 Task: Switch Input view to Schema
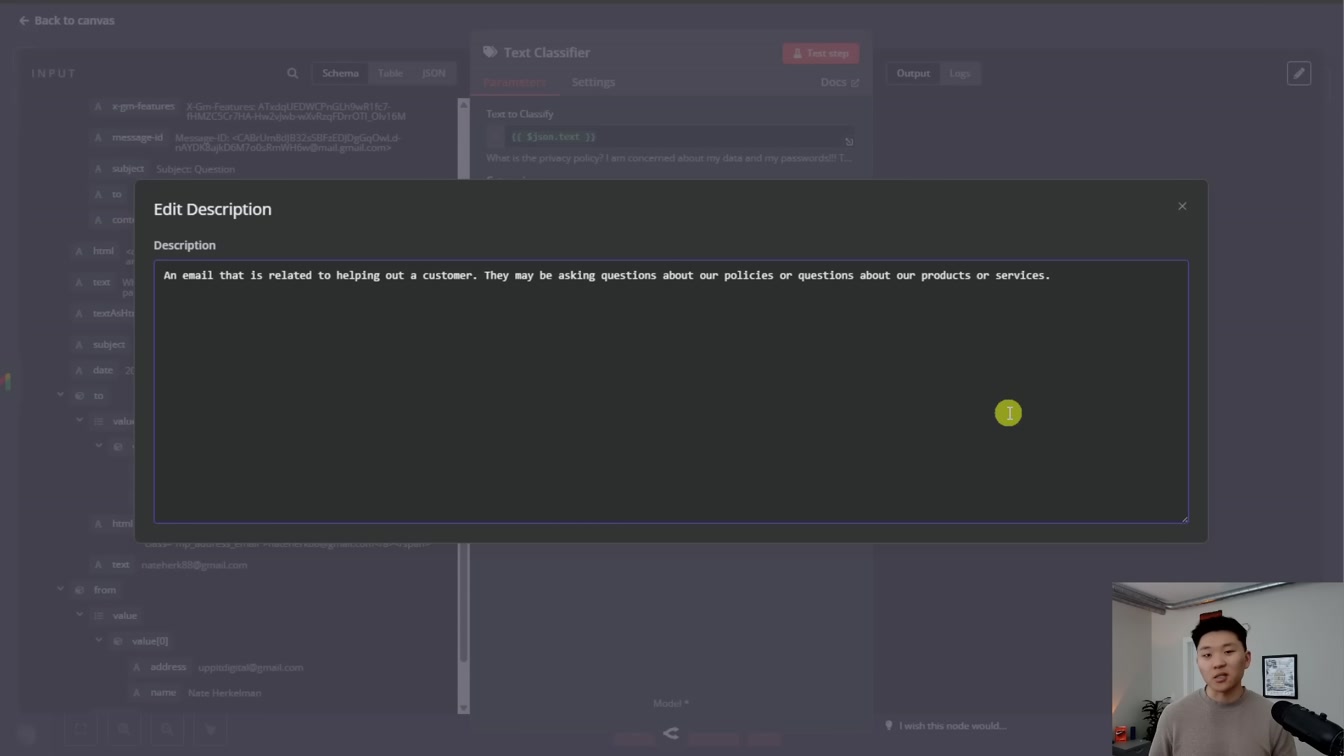(340, 73)
